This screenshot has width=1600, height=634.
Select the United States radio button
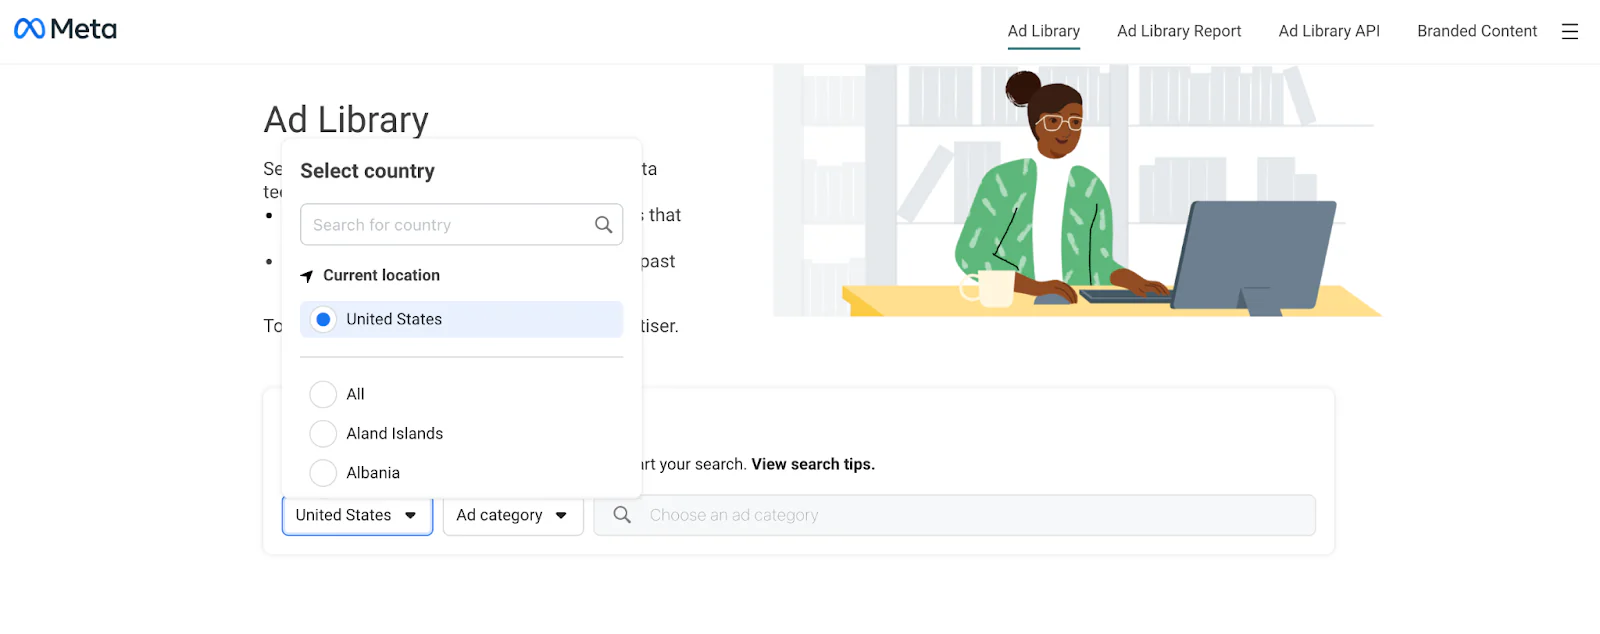[322, 318]
